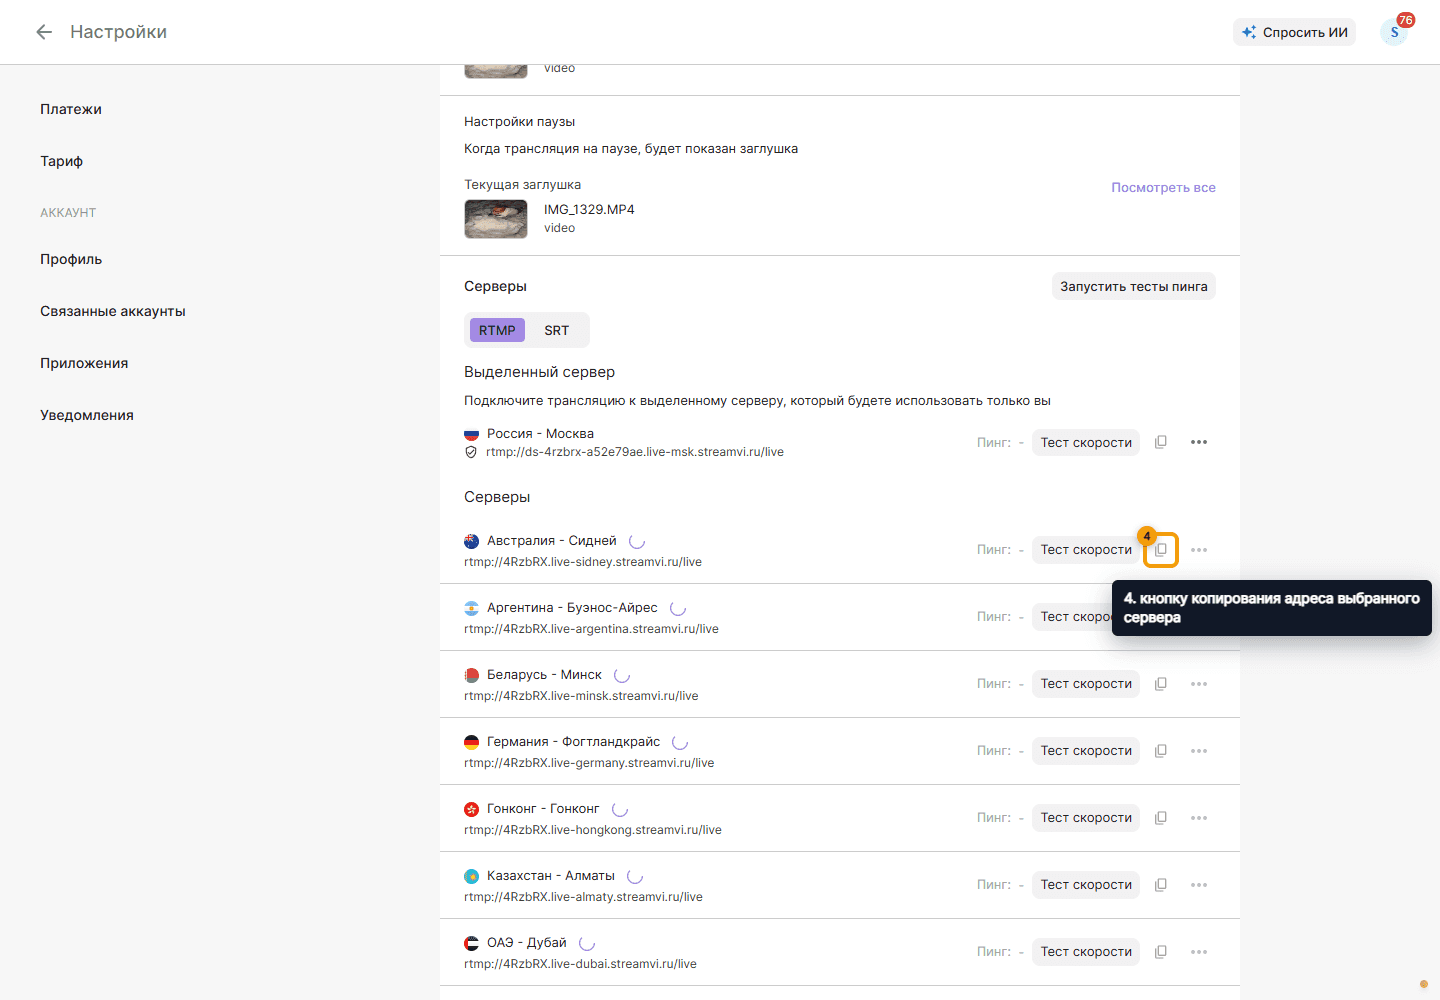Open Профиль settings section

(71, 259)
